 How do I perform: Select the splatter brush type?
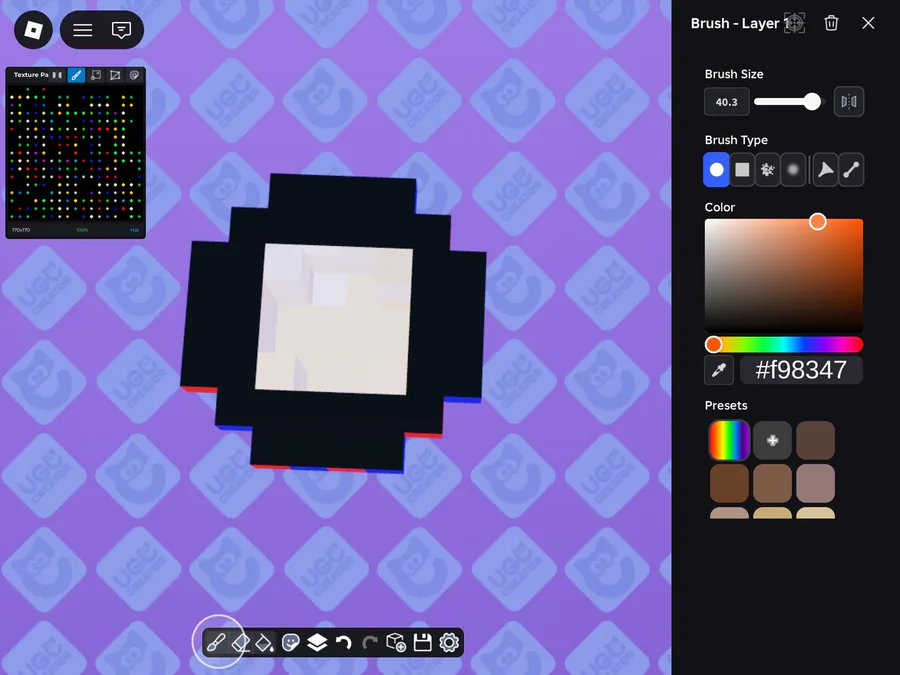click(767, 170)
